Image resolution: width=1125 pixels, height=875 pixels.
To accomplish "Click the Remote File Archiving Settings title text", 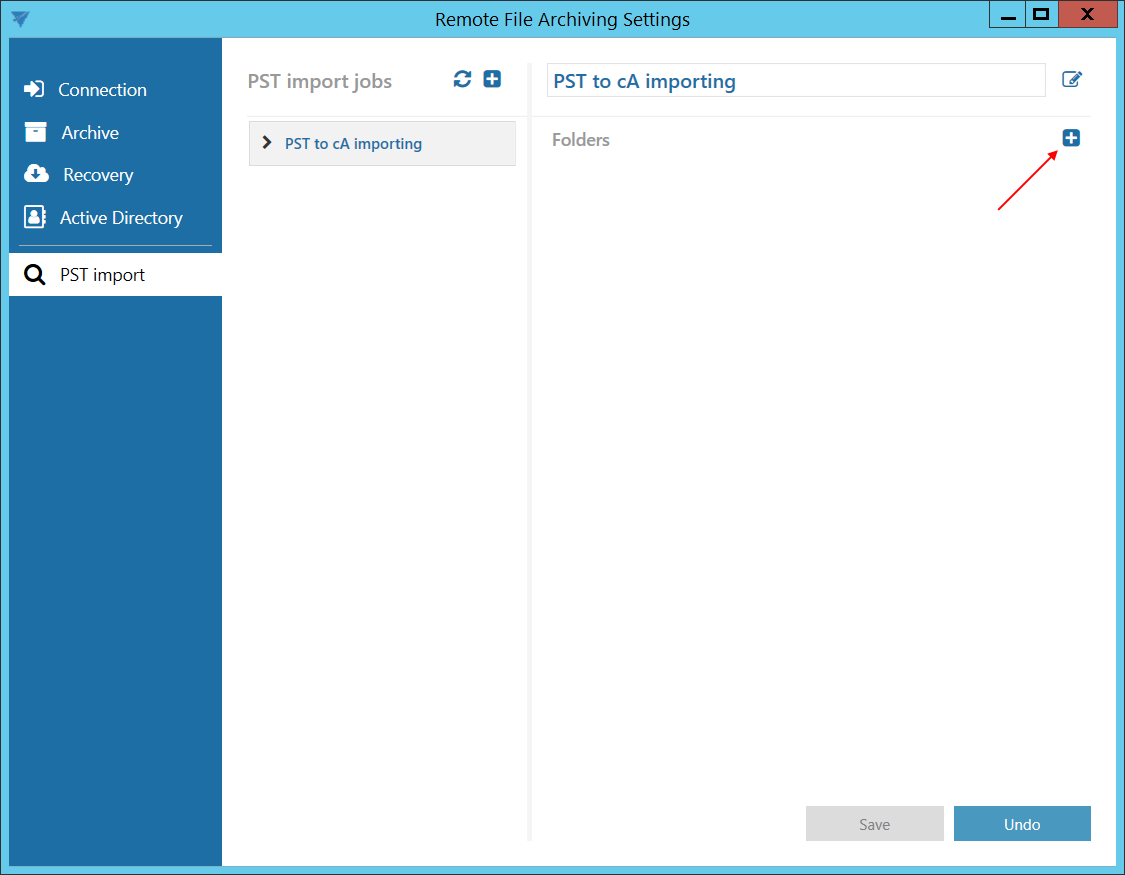I will (562, 19).
